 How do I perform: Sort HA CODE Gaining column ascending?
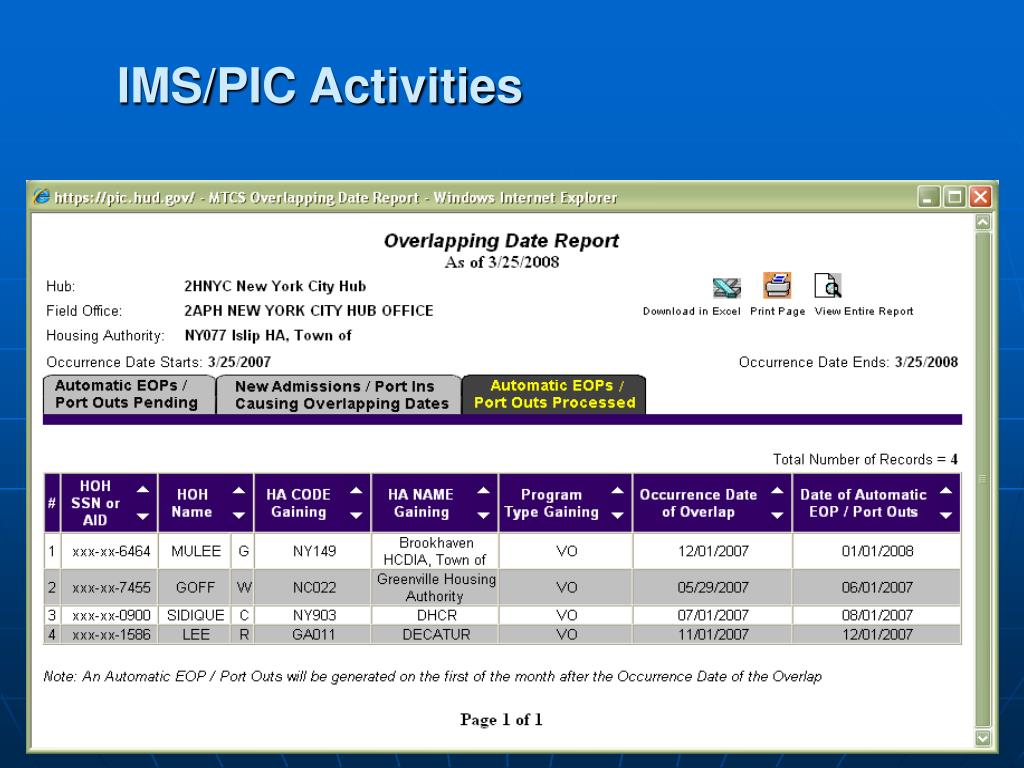356,490
